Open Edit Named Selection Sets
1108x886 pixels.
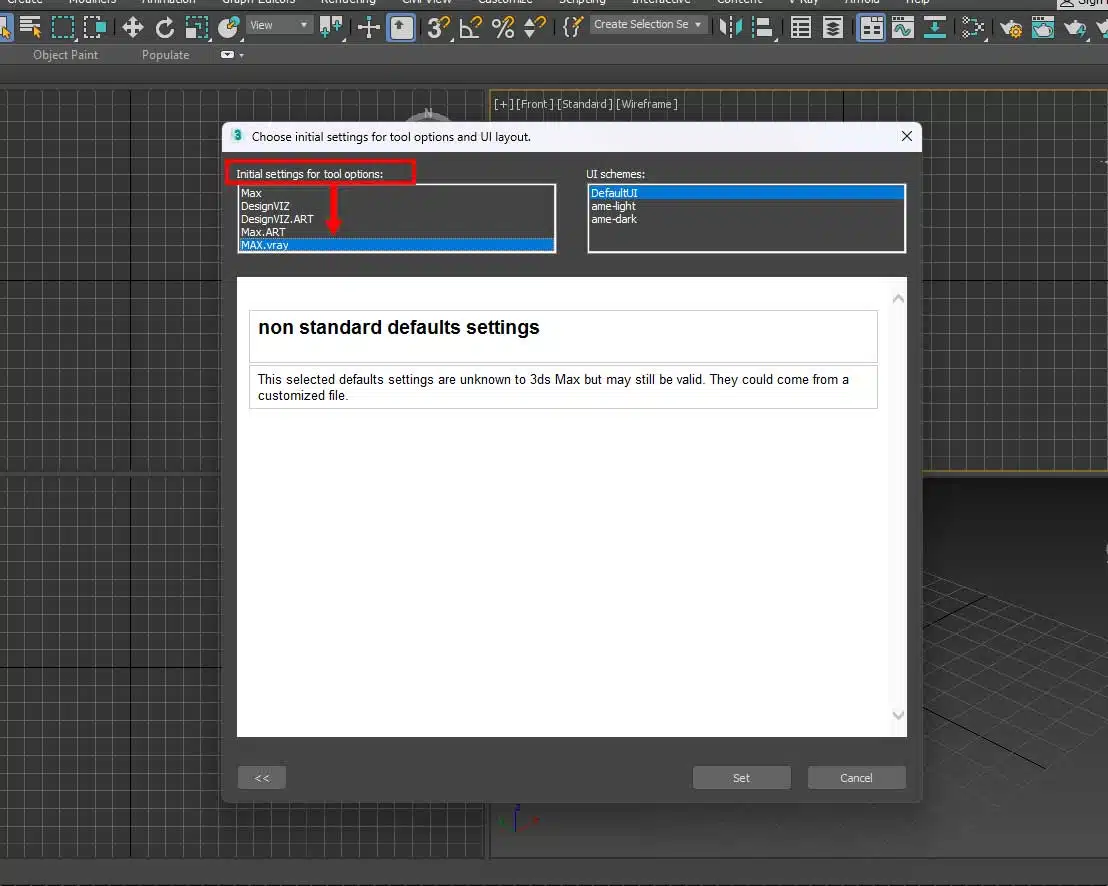572,28
